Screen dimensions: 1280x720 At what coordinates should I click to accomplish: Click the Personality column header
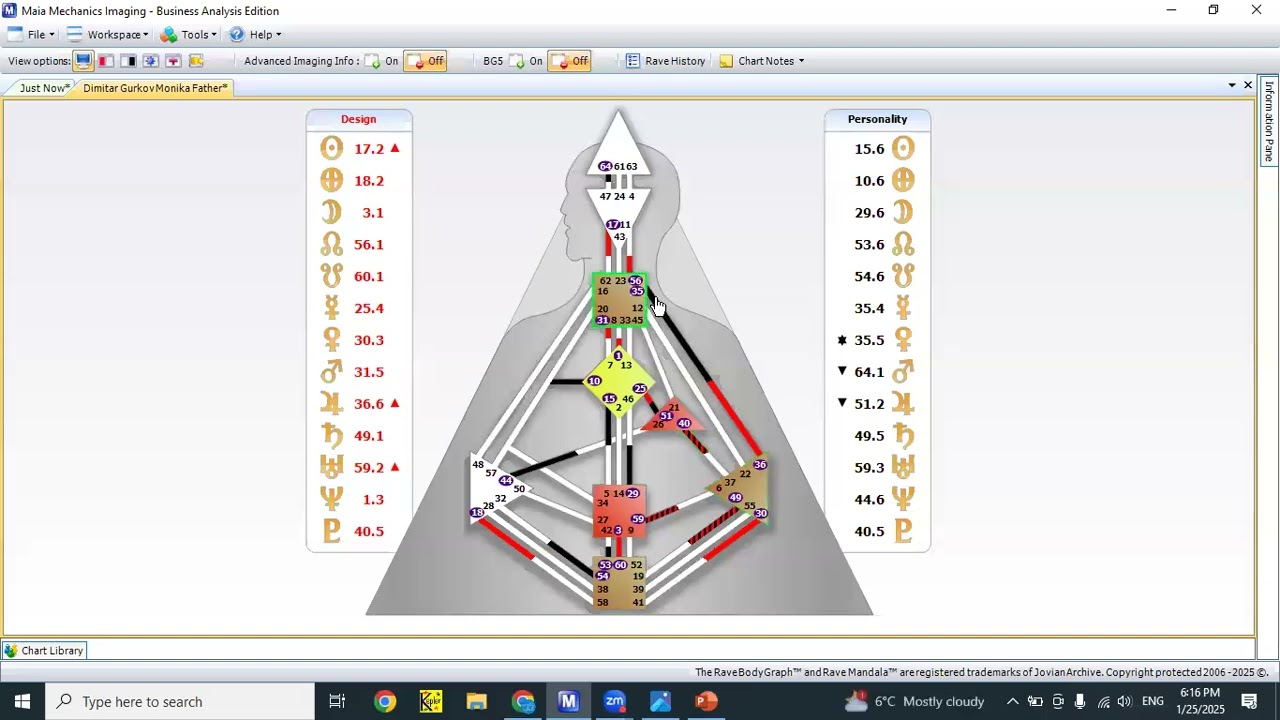point(877,119)
